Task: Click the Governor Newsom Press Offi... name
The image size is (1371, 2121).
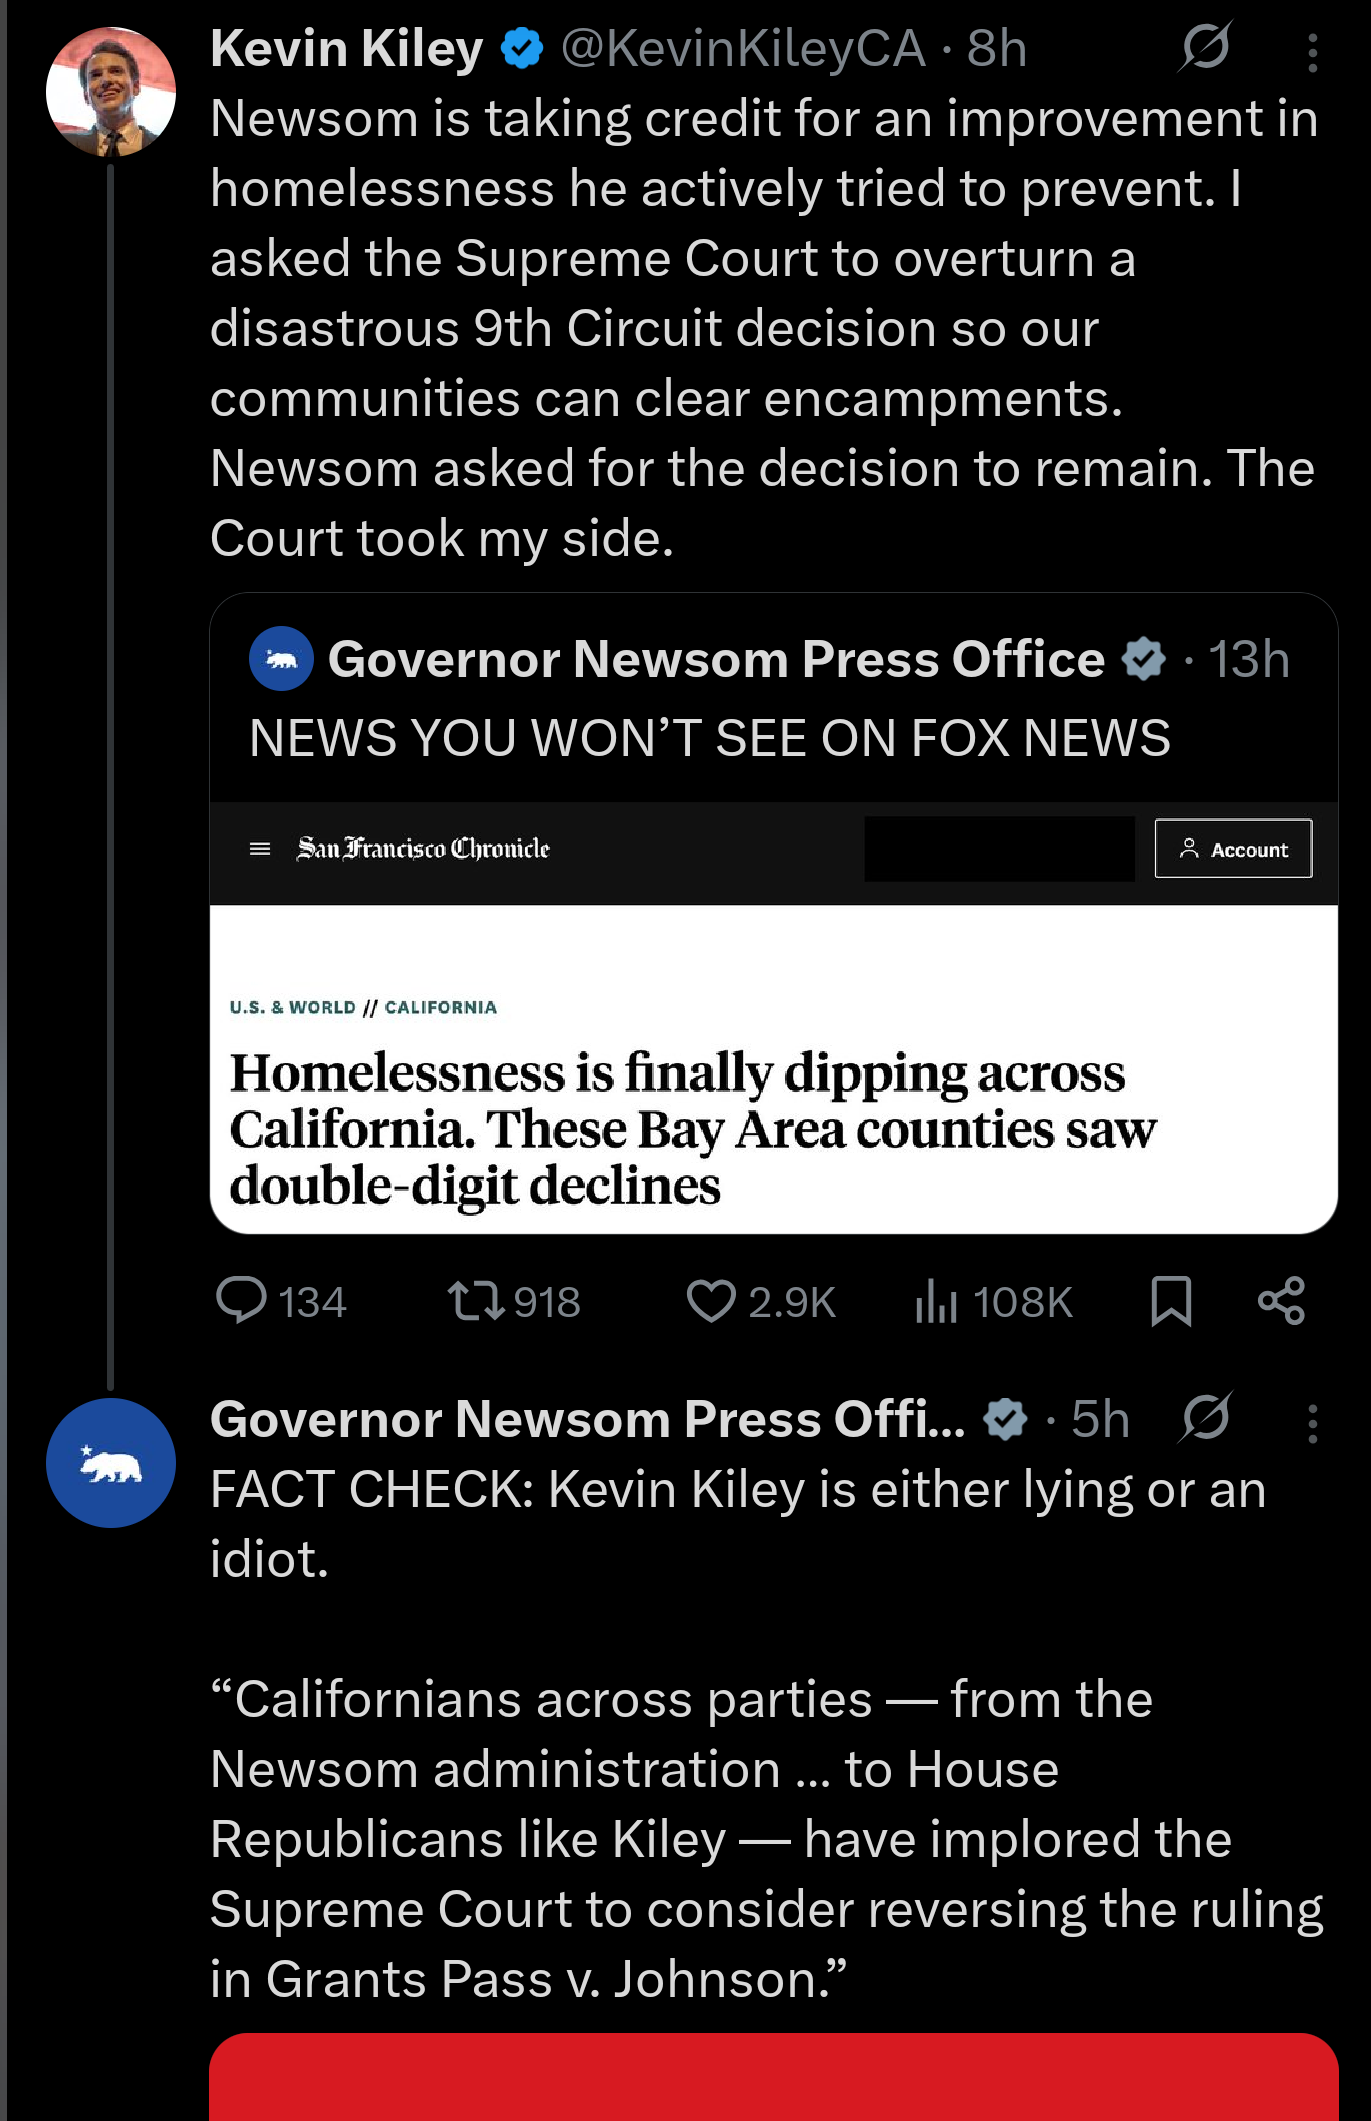Action: coord(588,1419)
